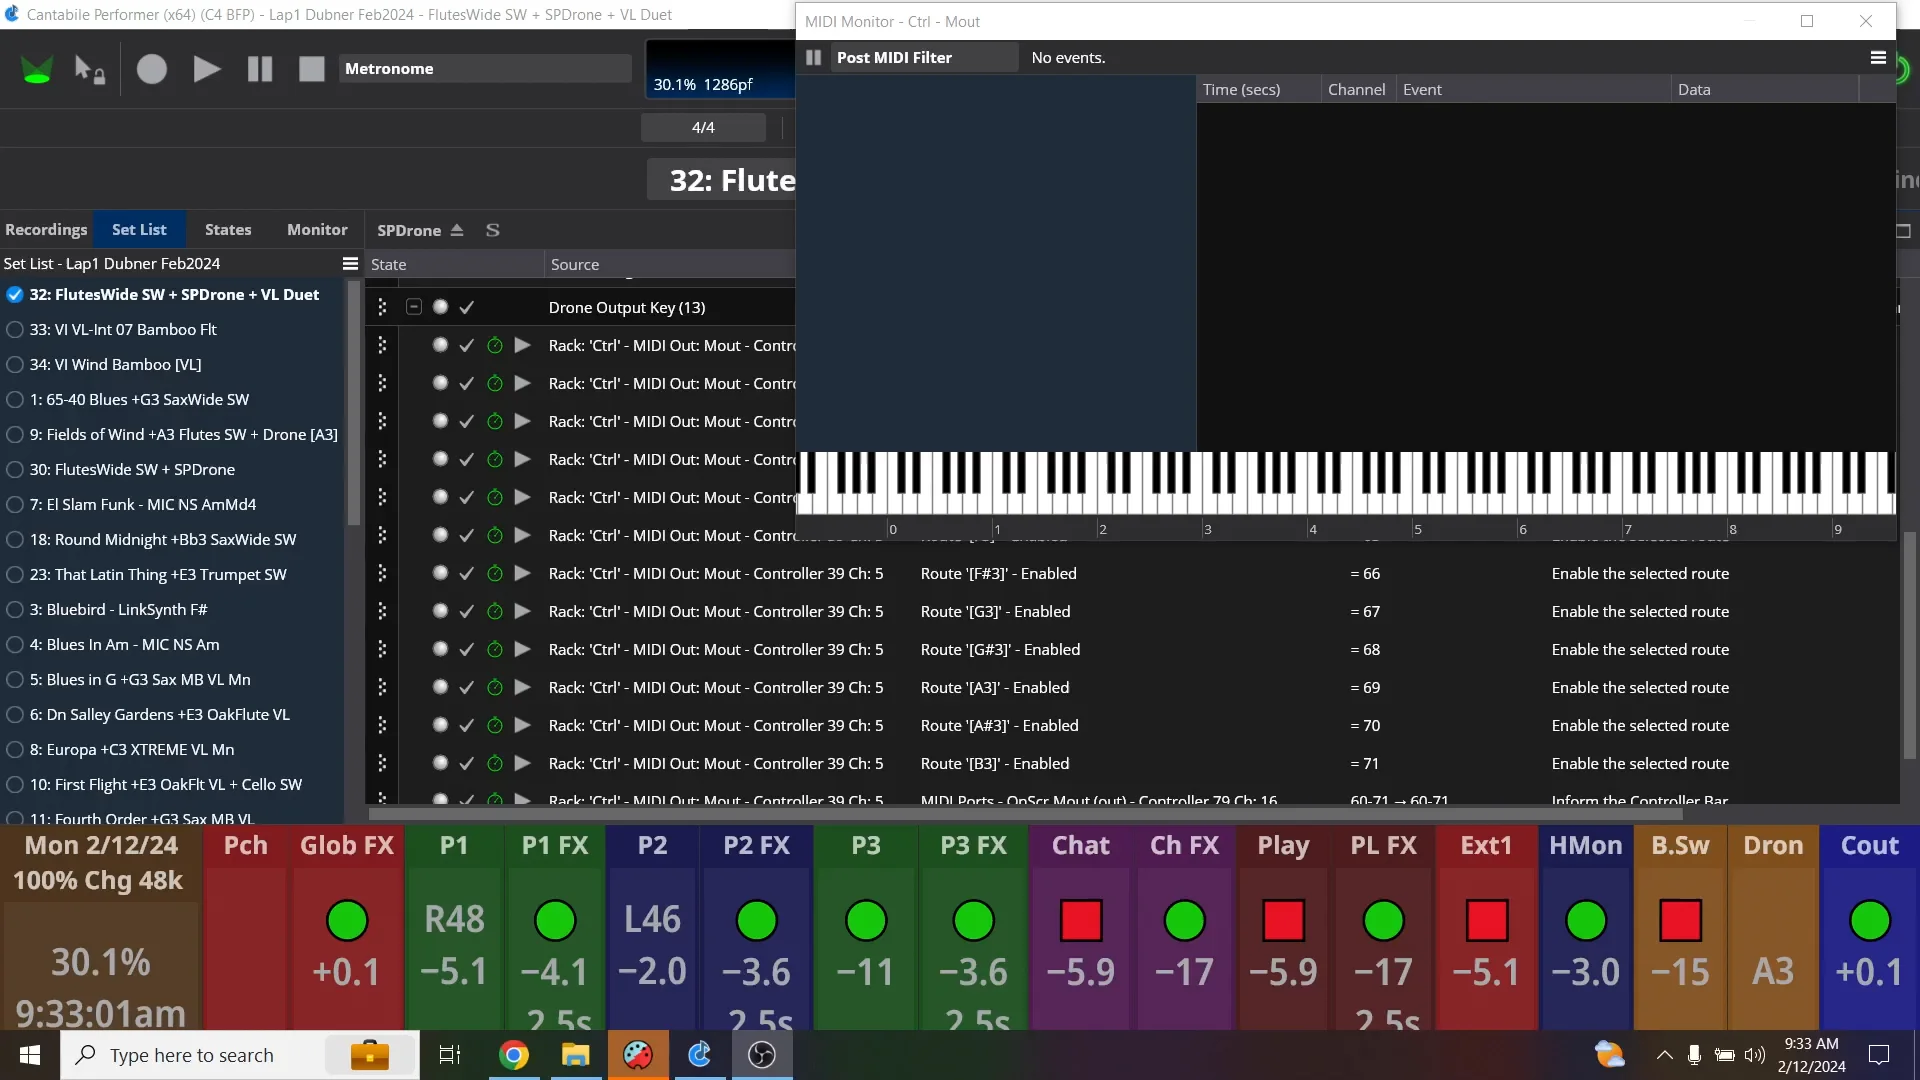Click the Channel column header in MIDI Monitor
This screenshot has width=1920, height=1080.
pos(1356,89)
